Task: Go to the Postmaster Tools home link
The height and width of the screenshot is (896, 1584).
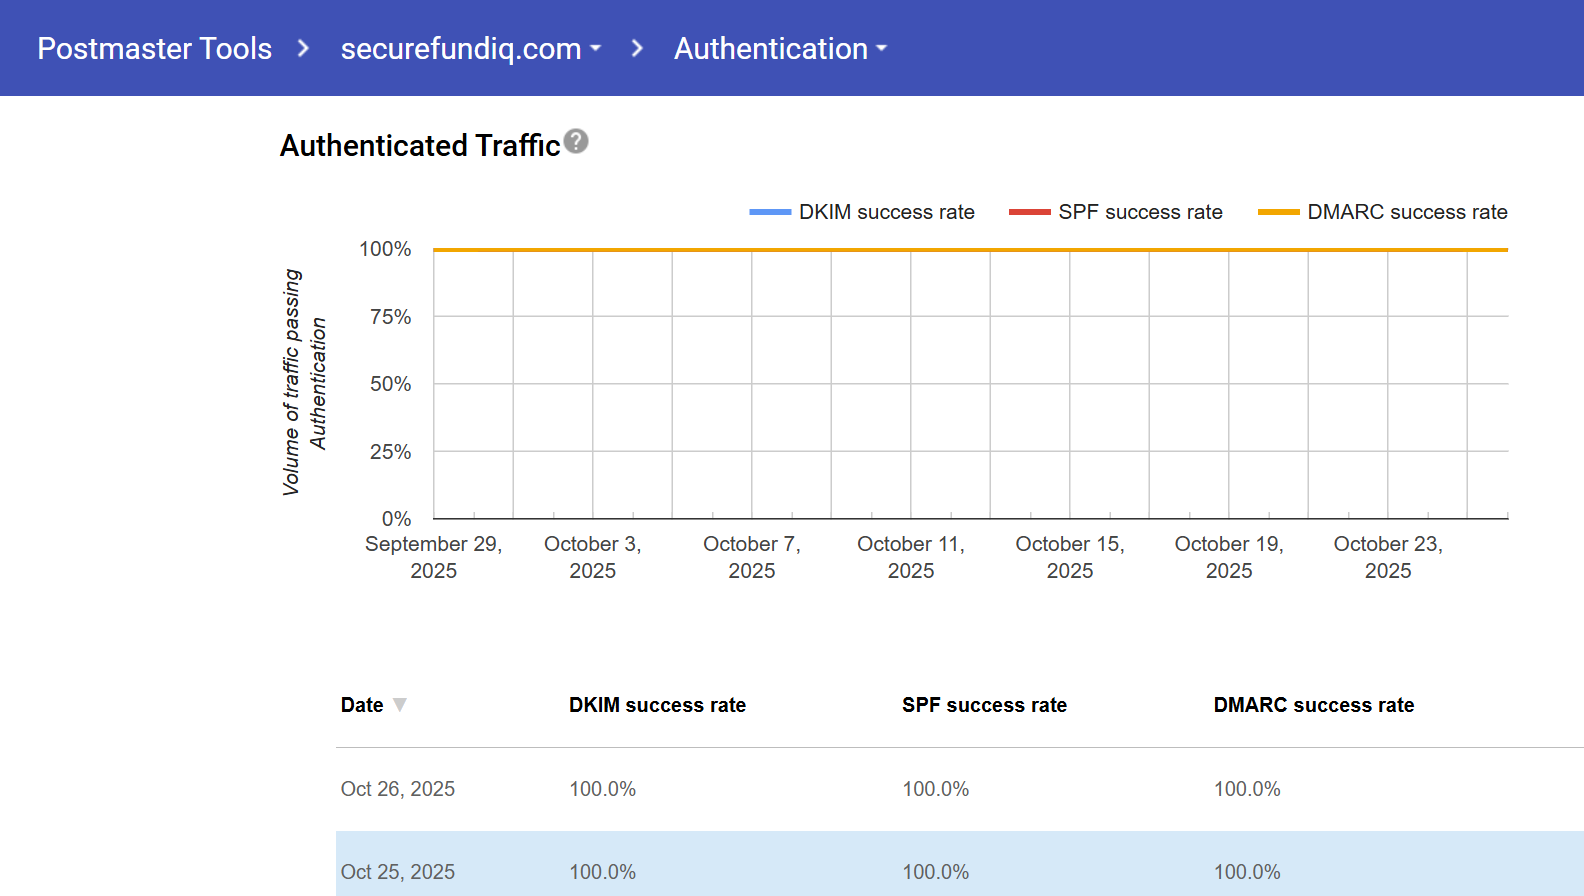Action: [155, 48]
